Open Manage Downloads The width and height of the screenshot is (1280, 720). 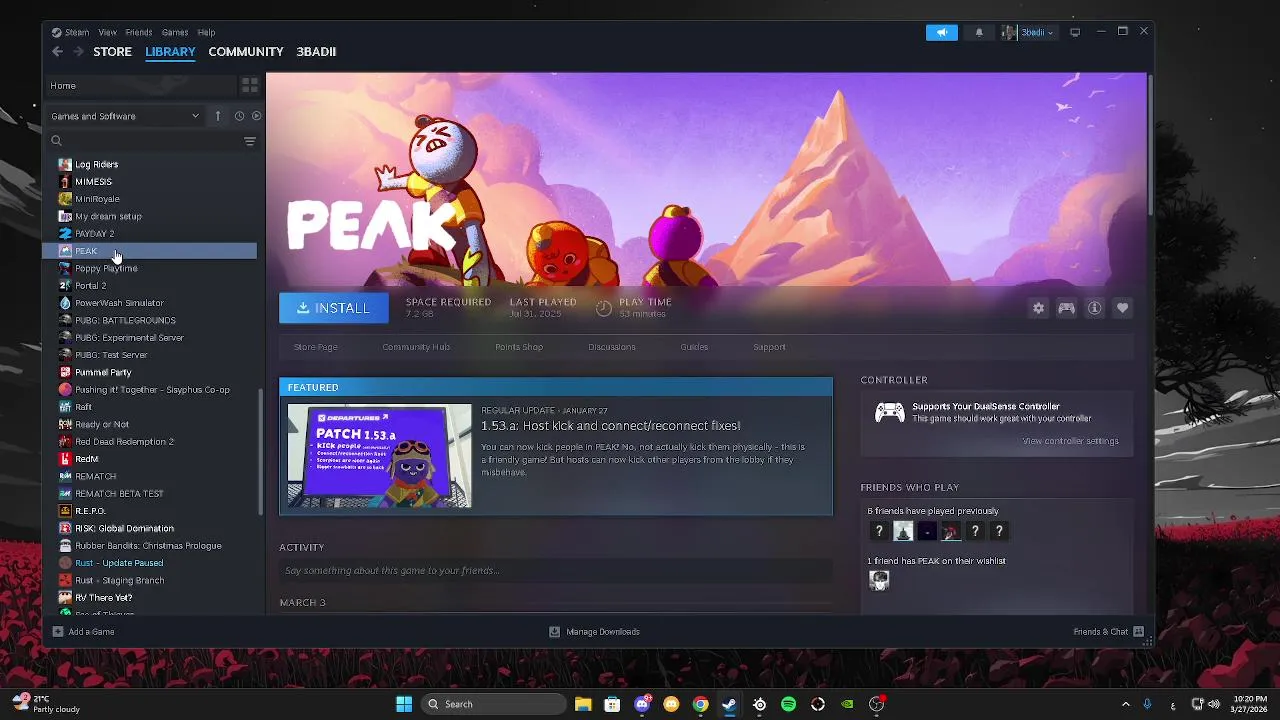[x=594, y=632]
